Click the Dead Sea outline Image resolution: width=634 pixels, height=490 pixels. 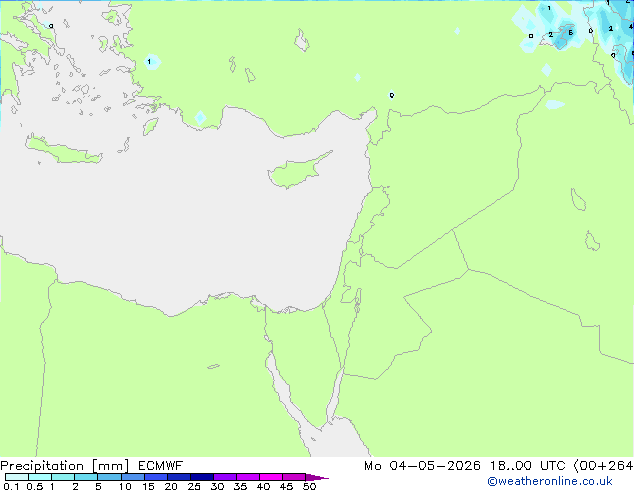358,300
